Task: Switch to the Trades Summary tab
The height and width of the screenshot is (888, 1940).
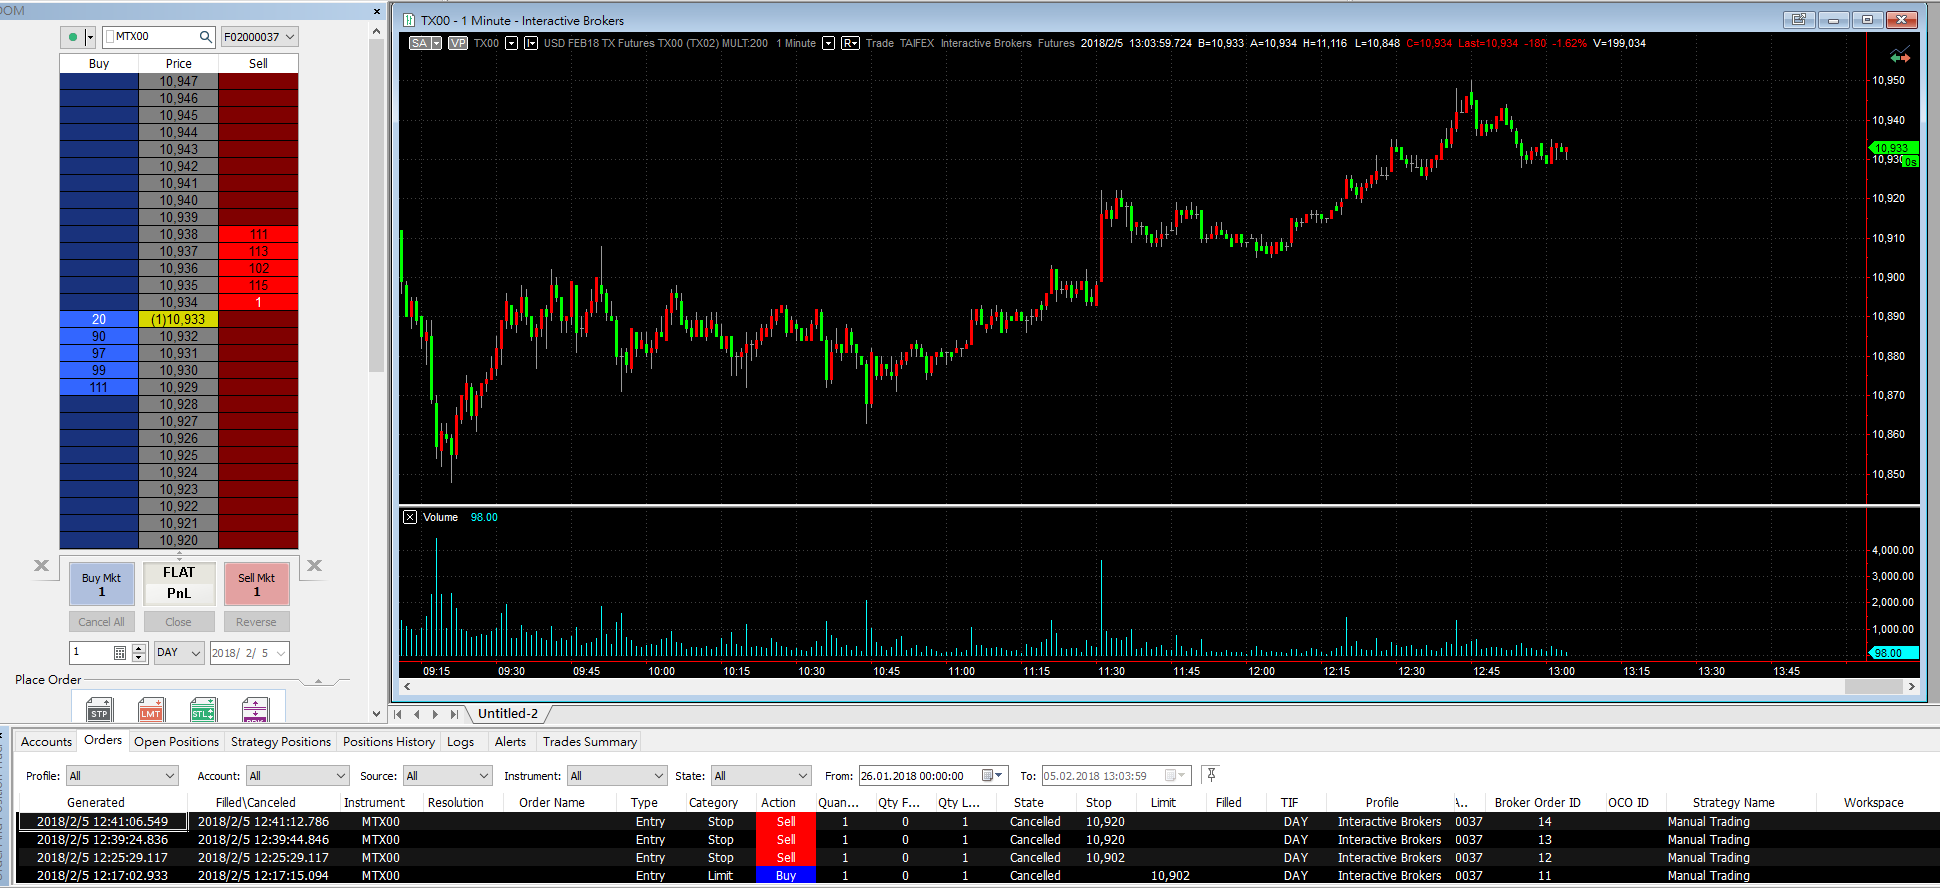Action: coord(590,742)
